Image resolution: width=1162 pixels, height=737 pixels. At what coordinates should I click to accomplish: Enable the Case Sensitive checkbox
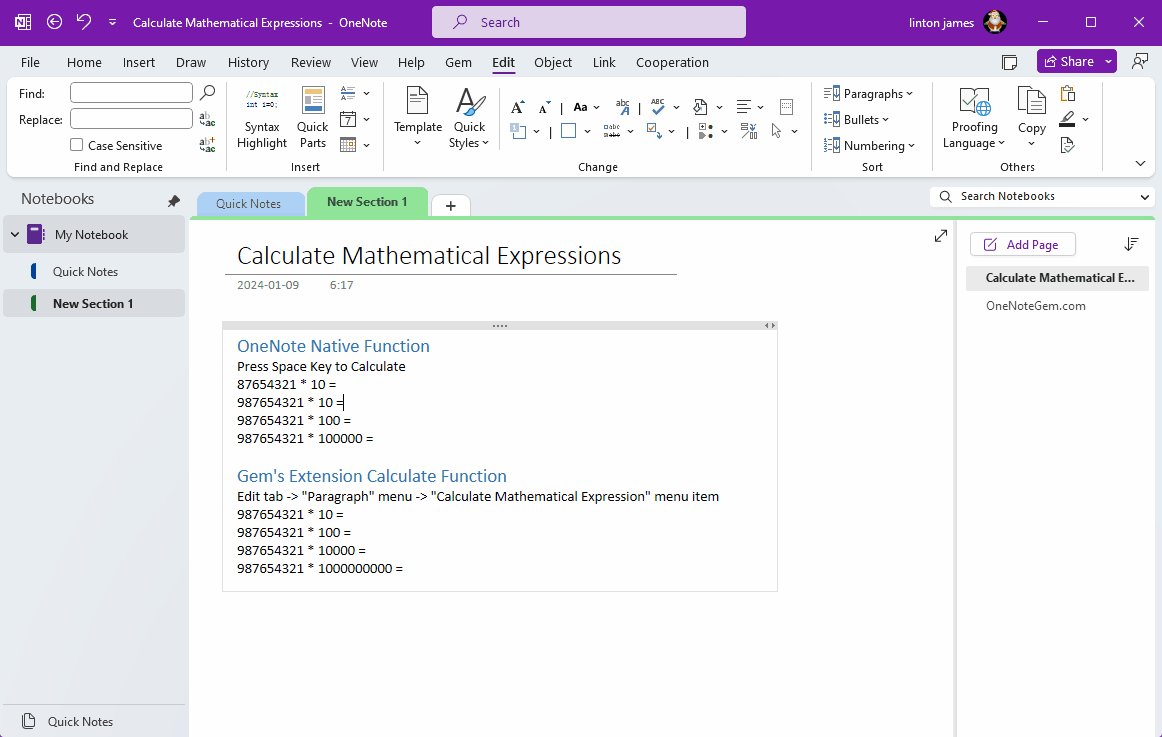76,144
